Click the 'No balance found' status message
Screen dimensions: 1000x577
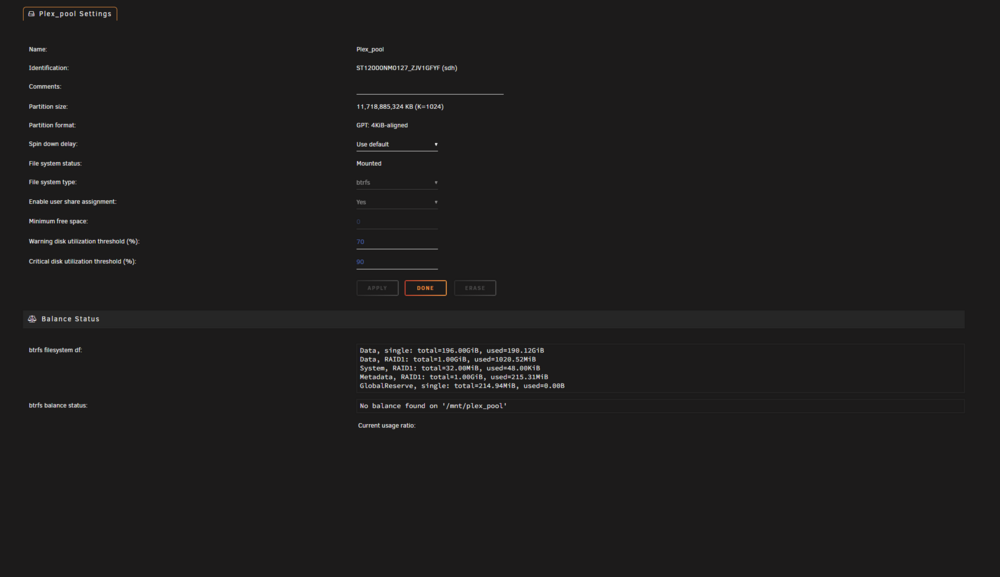433,405
